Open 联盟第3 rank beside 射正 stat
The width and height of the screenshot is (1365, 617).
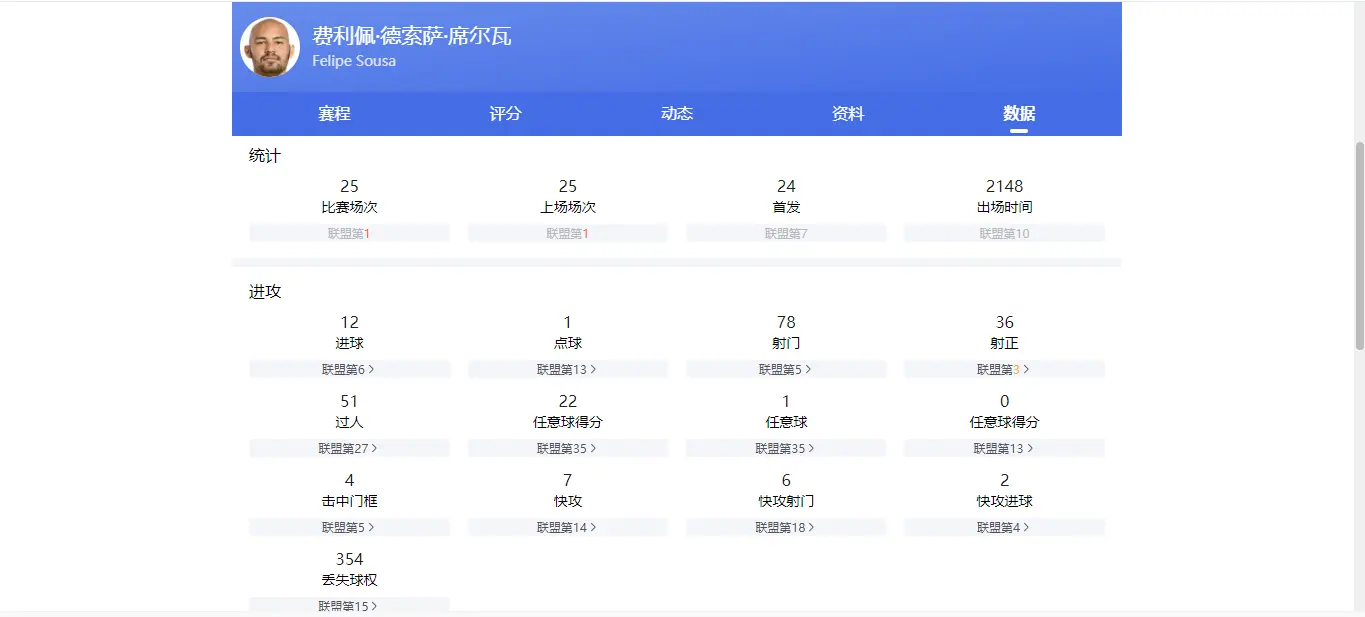click(x=1004, y=369)
